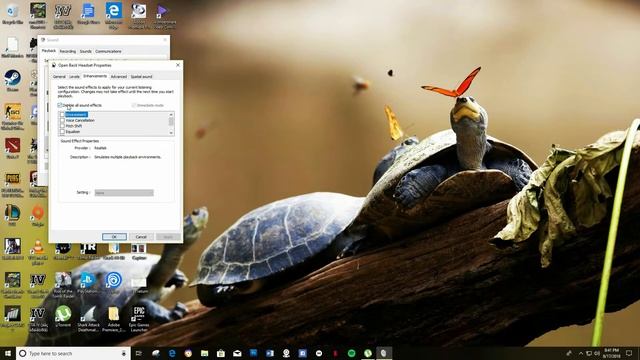Click the Cortana microphone icon
The height and width of the screenshot is (360, 640).
124,353
